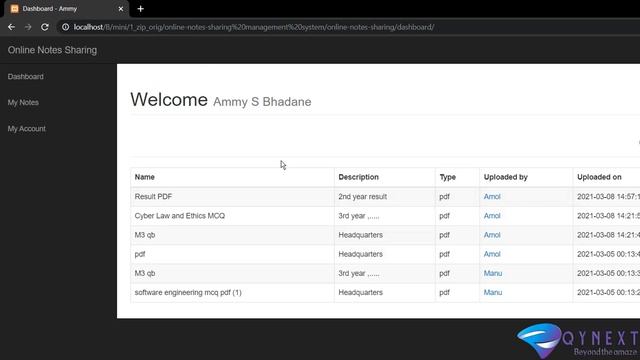Open uploader Amol for Cyber Law row
Viewport: 640px width, 360px height.
492,216
